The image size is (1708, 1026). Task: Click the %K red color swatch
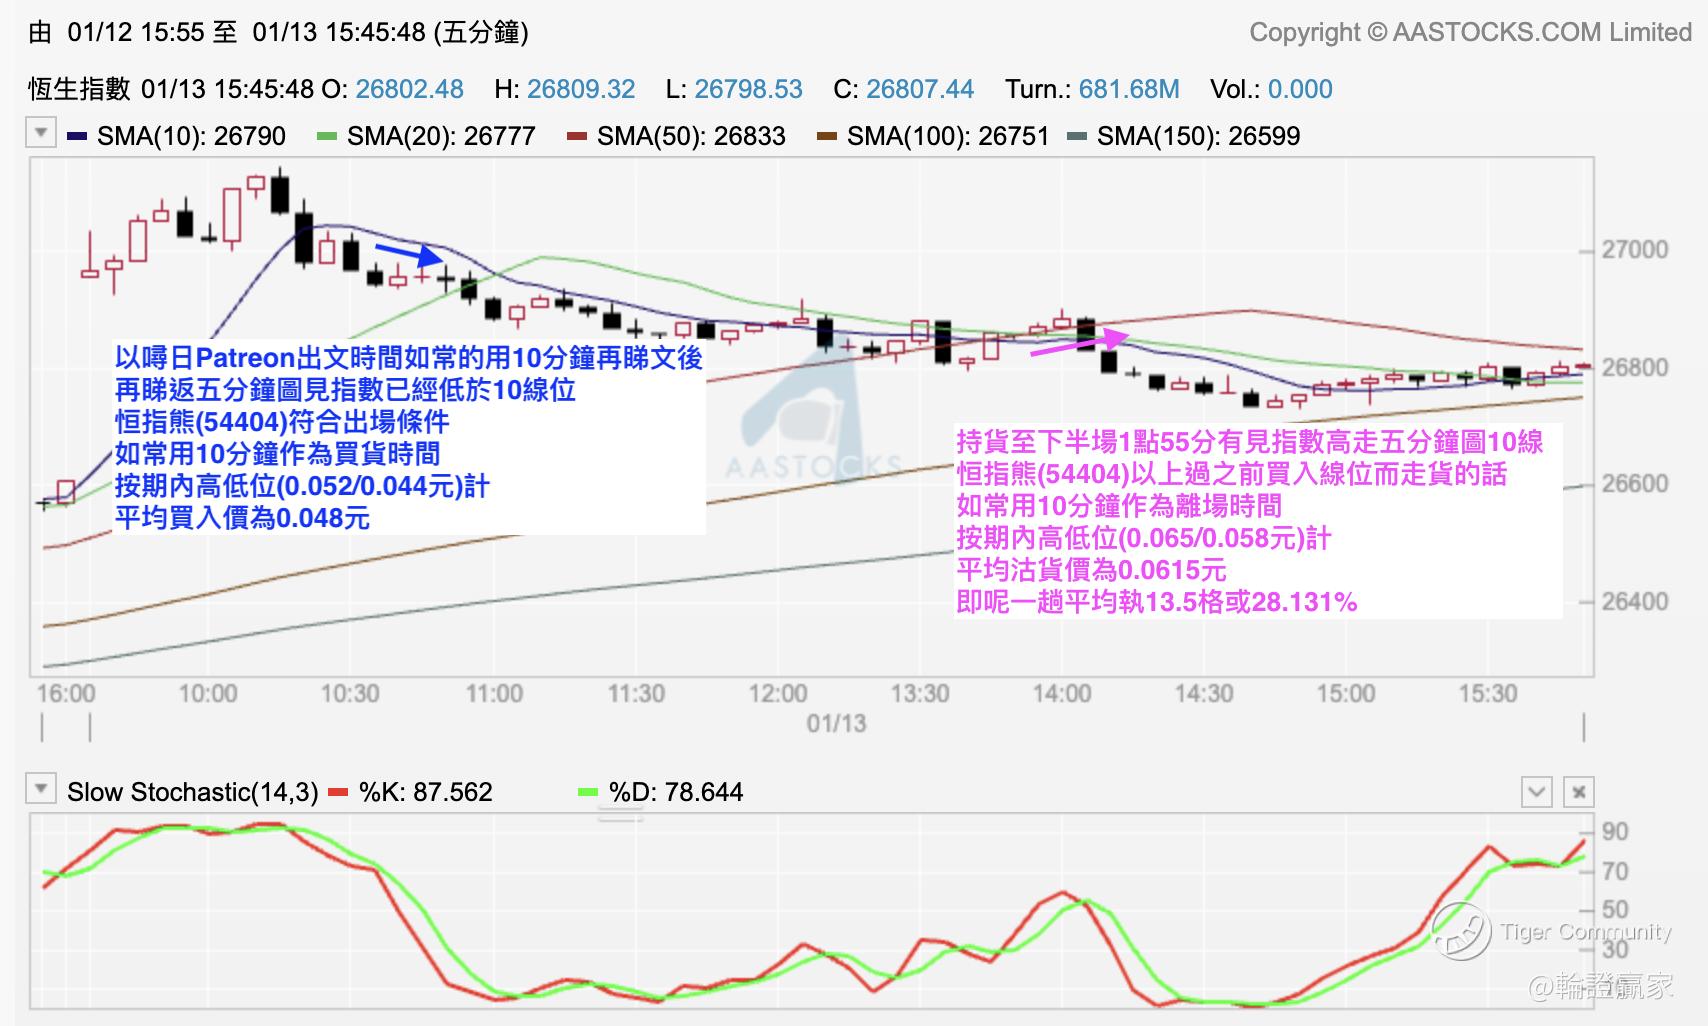click(339, 793)
